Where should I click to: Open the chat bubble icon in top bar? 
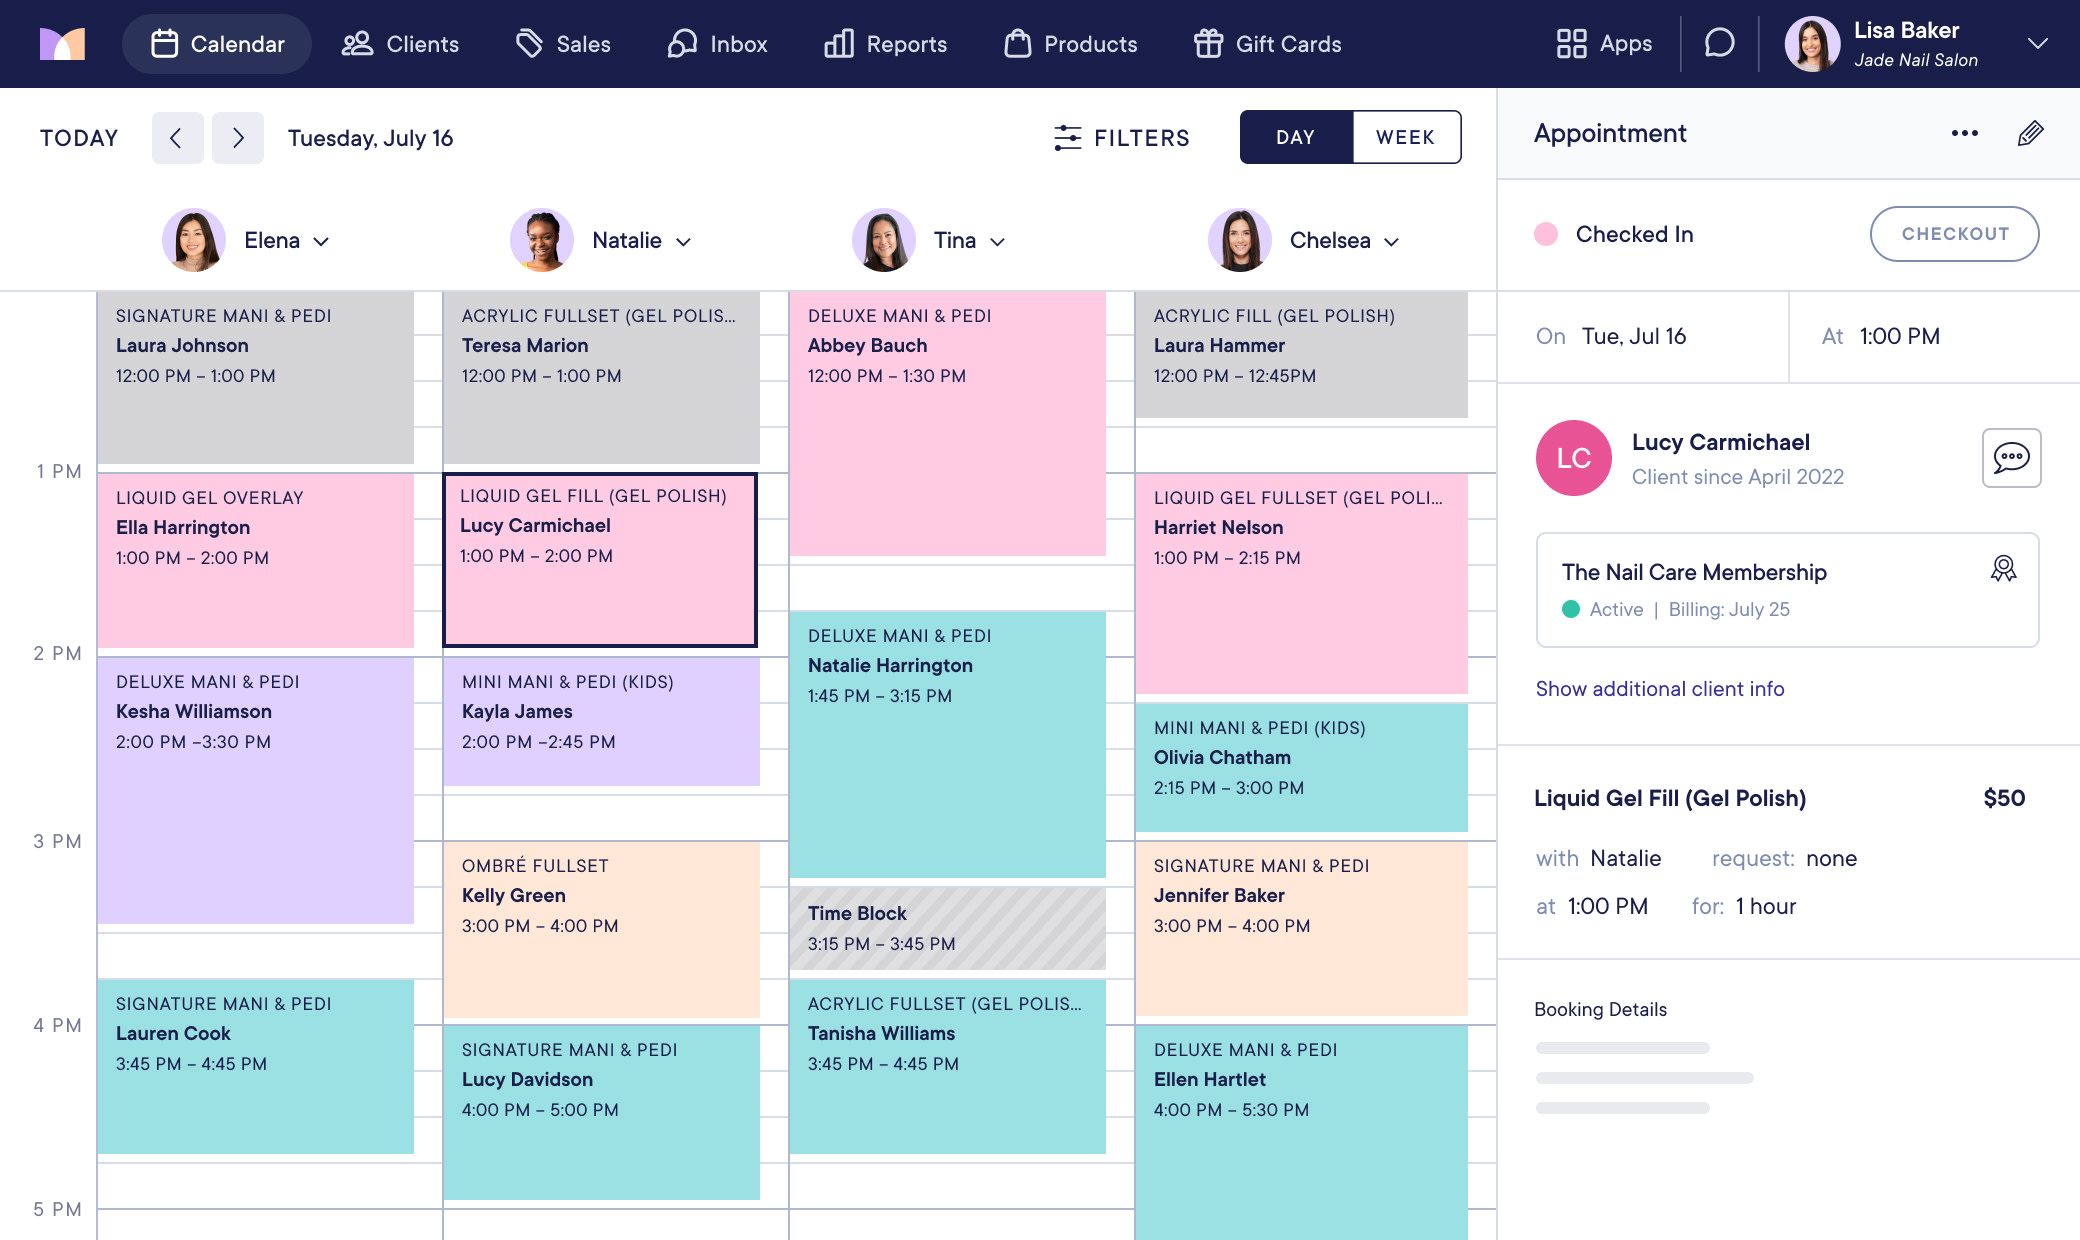[1719, 44]
